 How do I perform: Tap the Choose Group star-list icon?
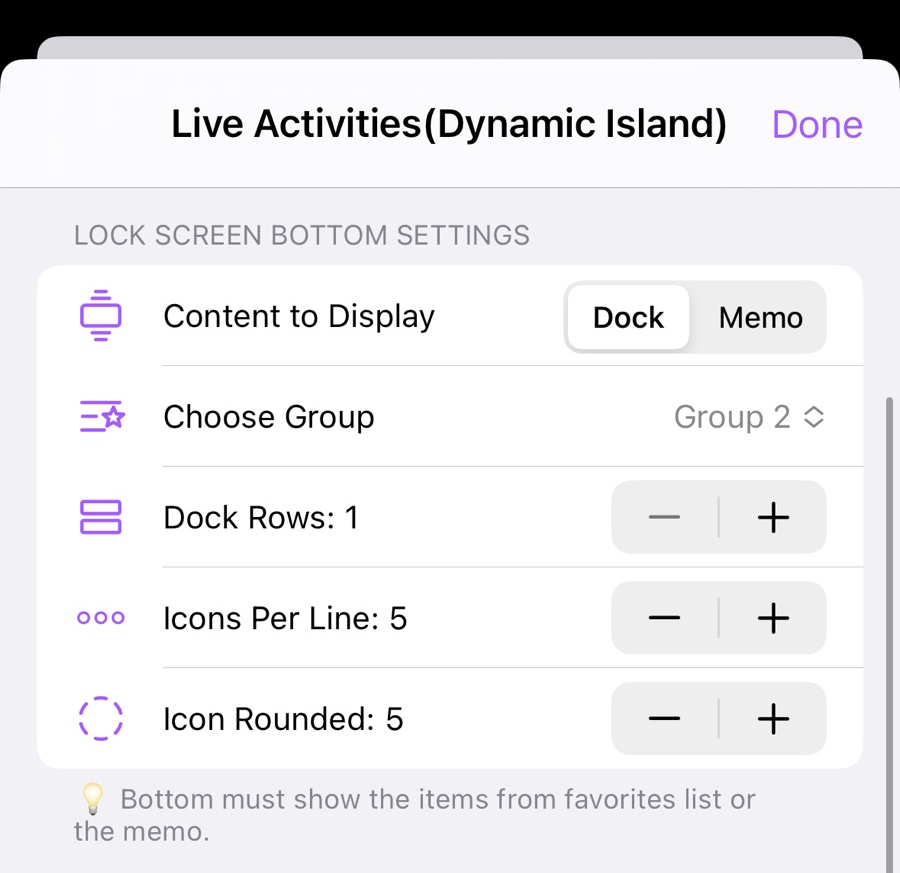[100, 417]
